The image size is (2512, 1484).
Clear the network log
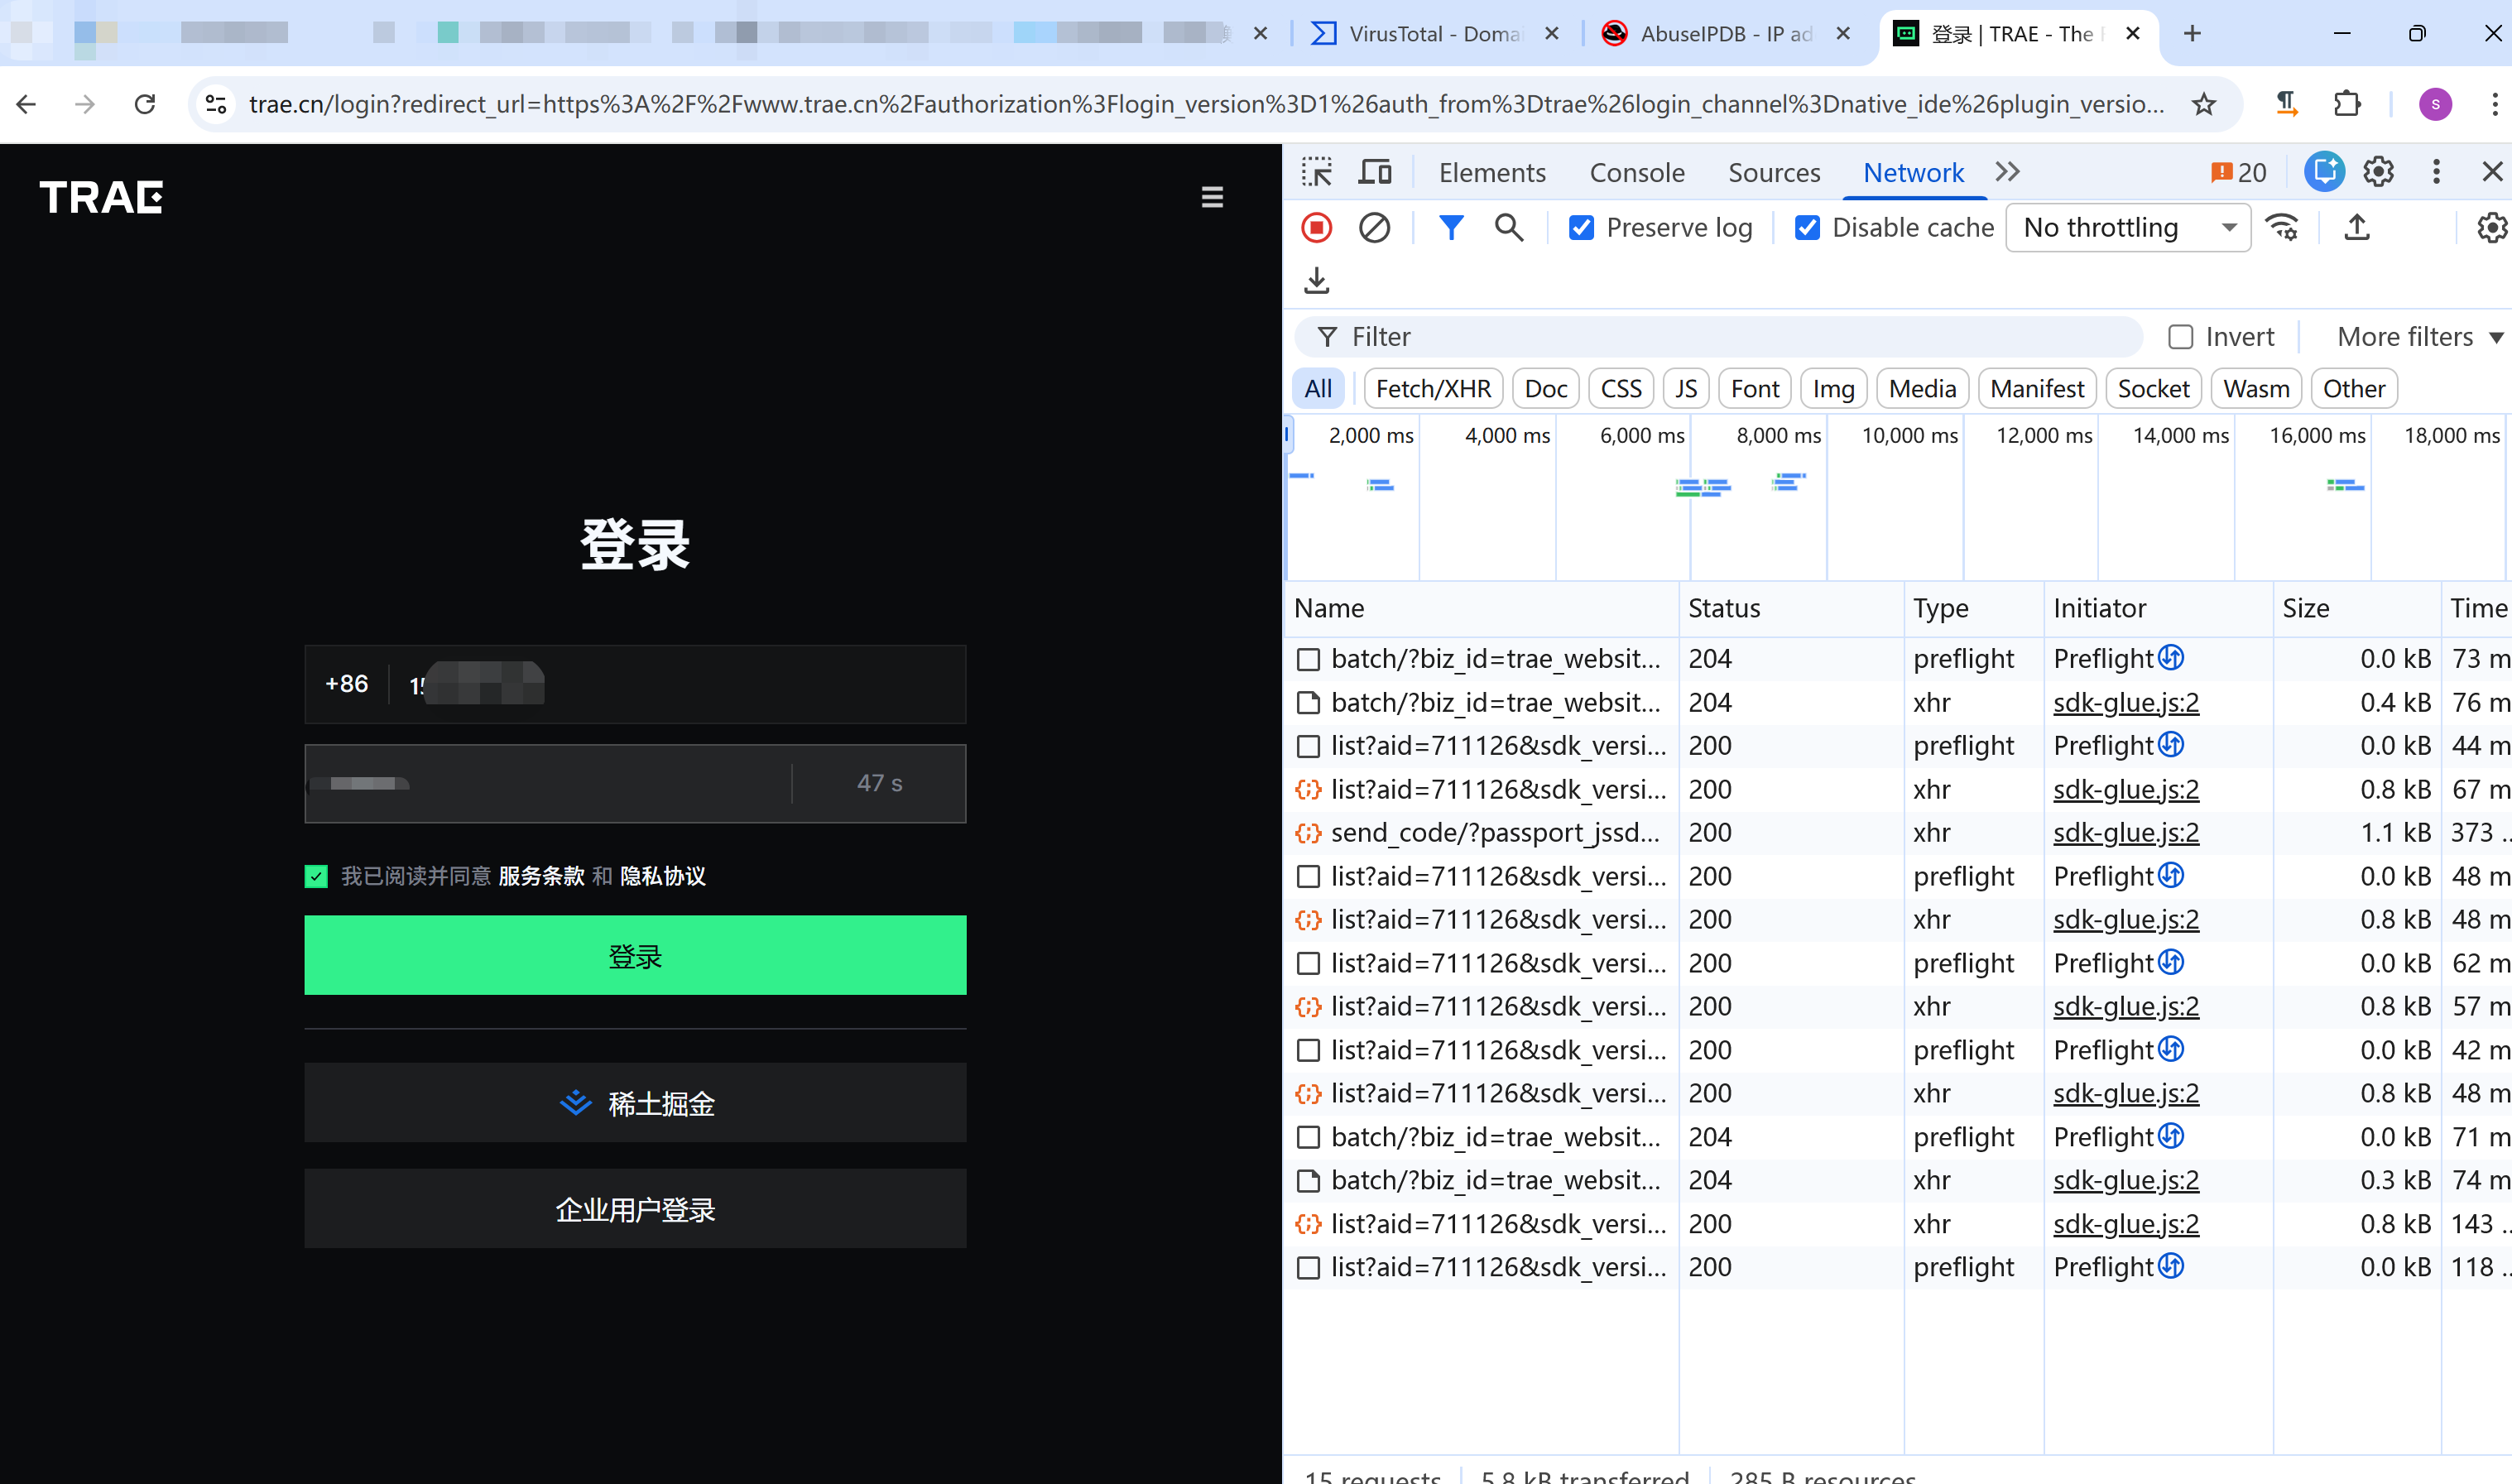(x=1374, y=228)
